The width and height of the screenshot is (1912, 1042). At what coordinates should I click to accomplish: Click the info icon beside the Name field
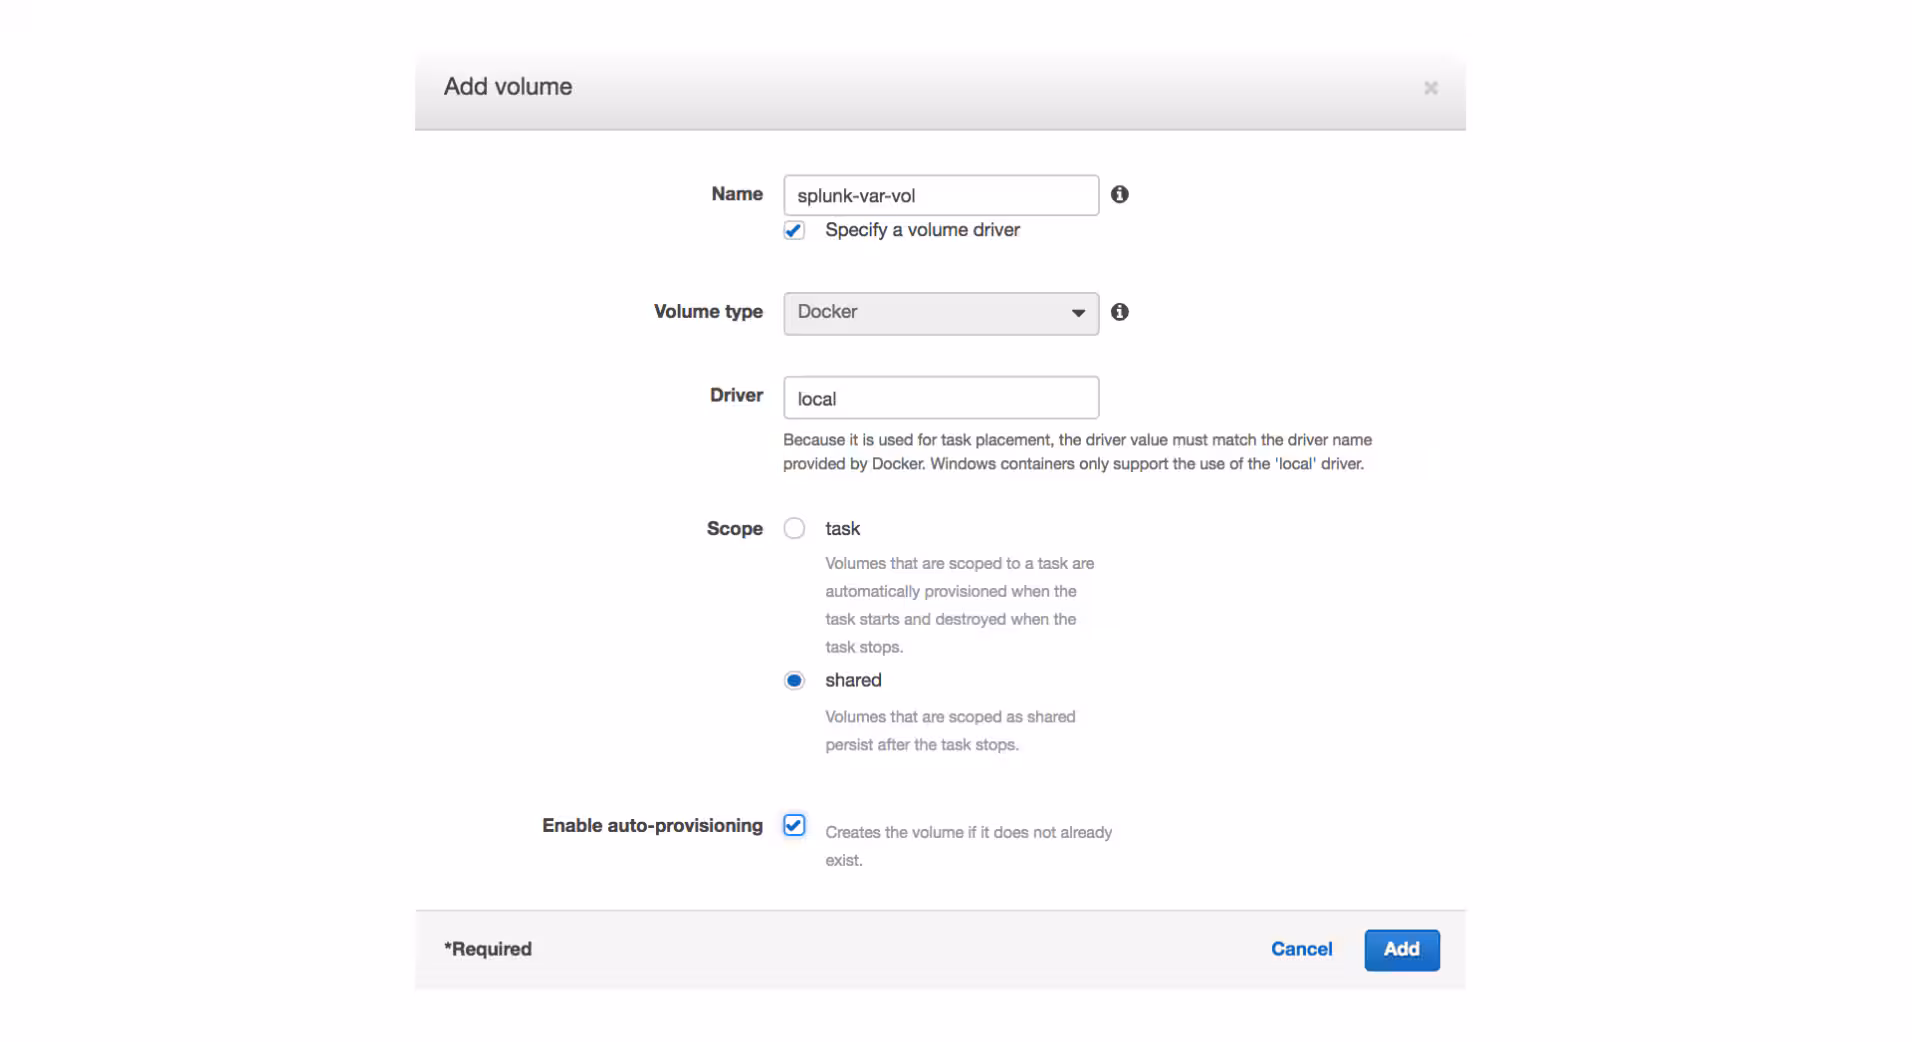1119,194
